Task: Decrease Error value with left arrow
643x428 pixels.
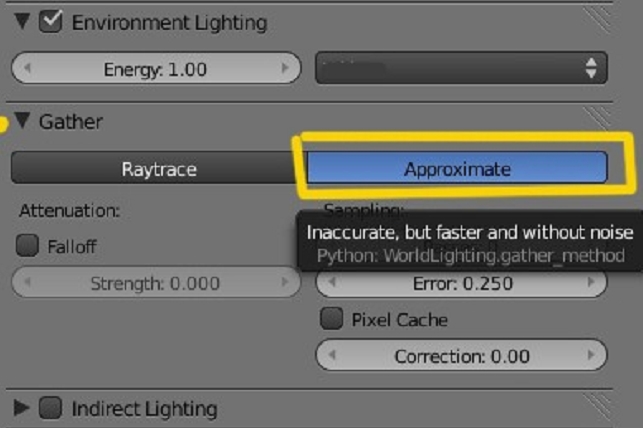Action: pos(331,283)
